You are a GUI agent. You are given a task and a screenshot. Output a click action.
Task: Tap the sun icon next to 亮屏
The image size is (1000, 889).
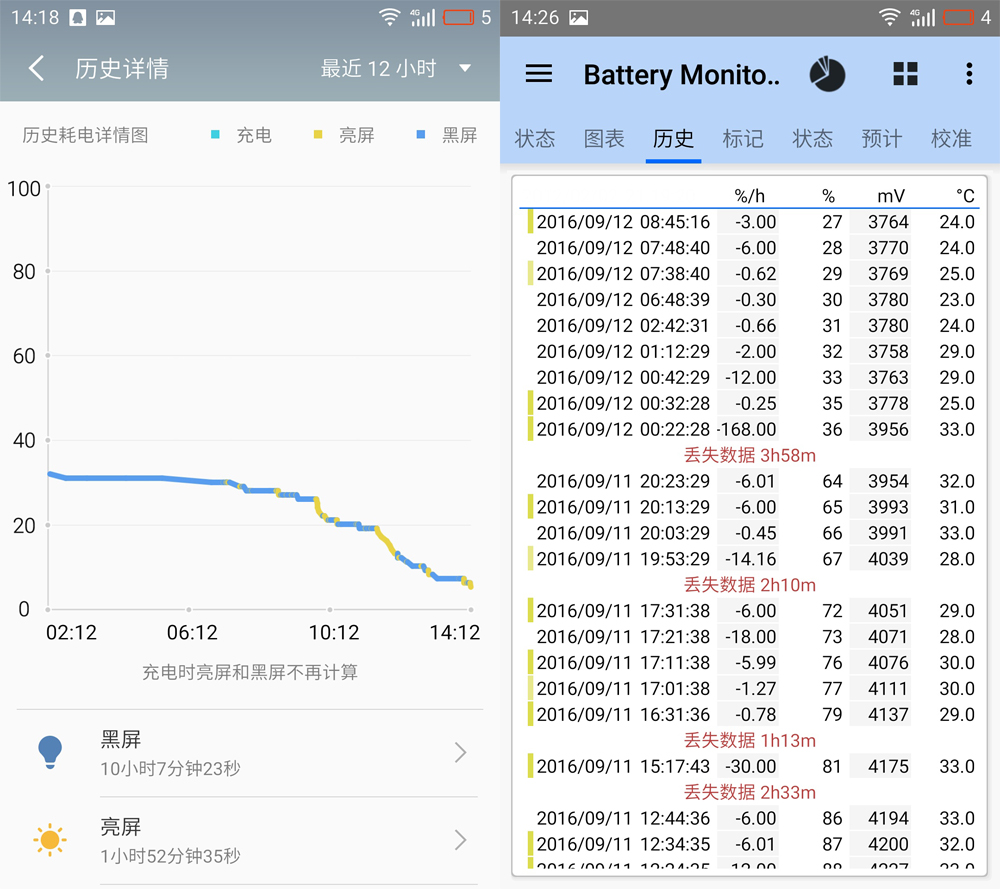pos(49,840)
